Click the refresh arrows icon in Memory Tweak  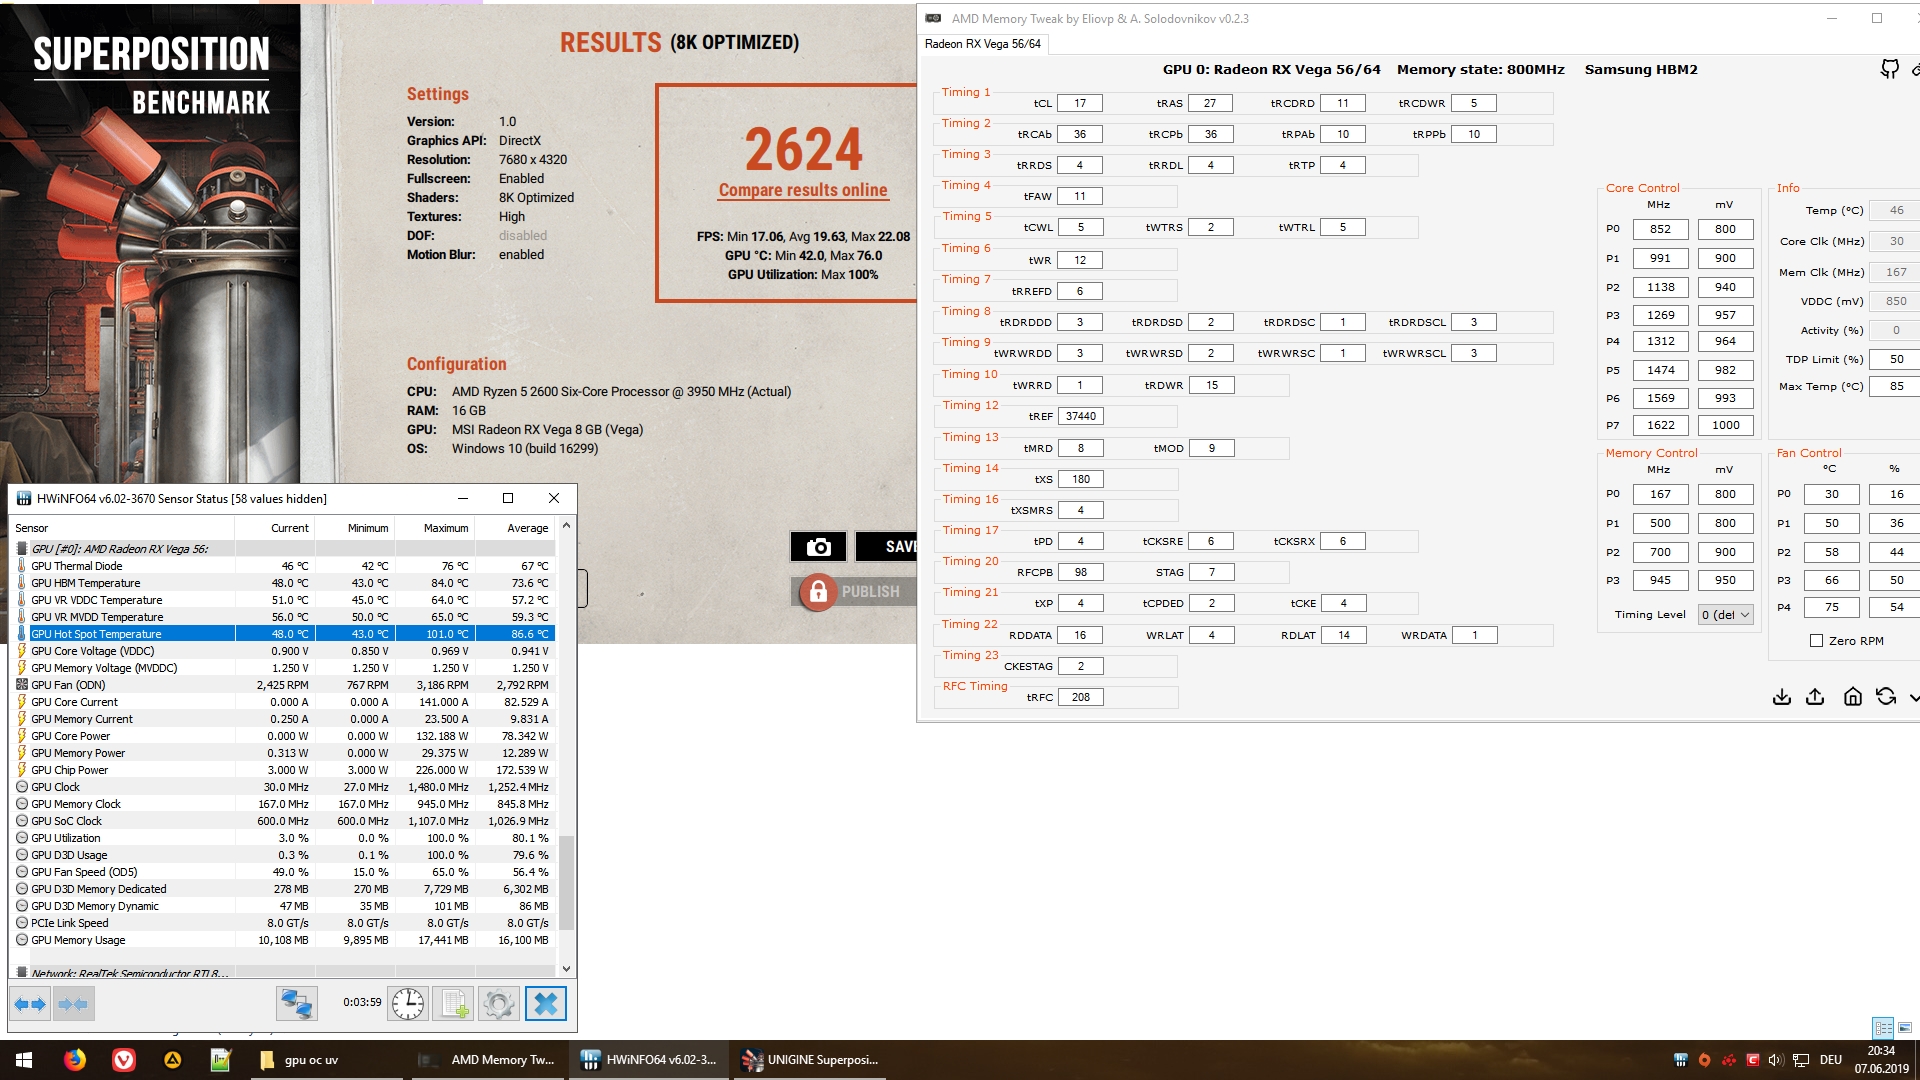[1886, 697]
